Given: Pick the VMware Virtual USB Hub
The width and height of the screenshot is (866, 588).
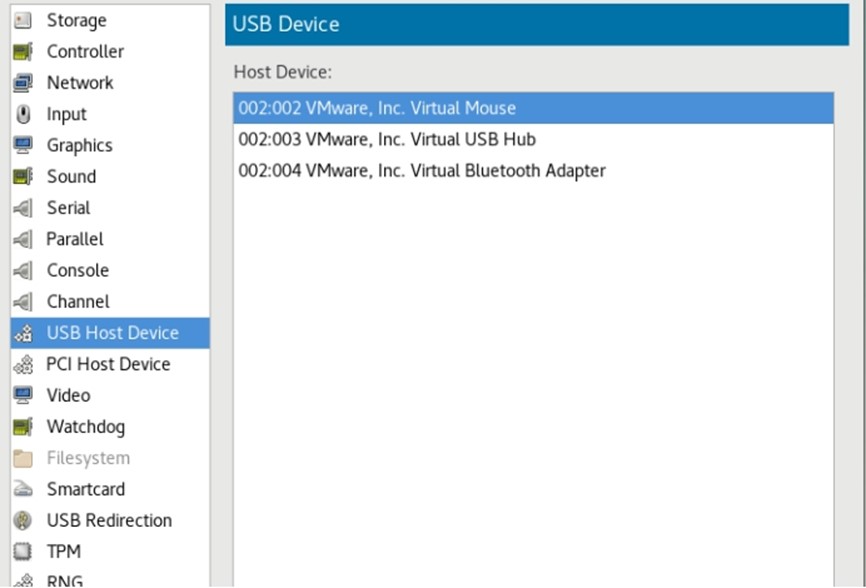Looking at the screenshot, I should pos(387,139).
